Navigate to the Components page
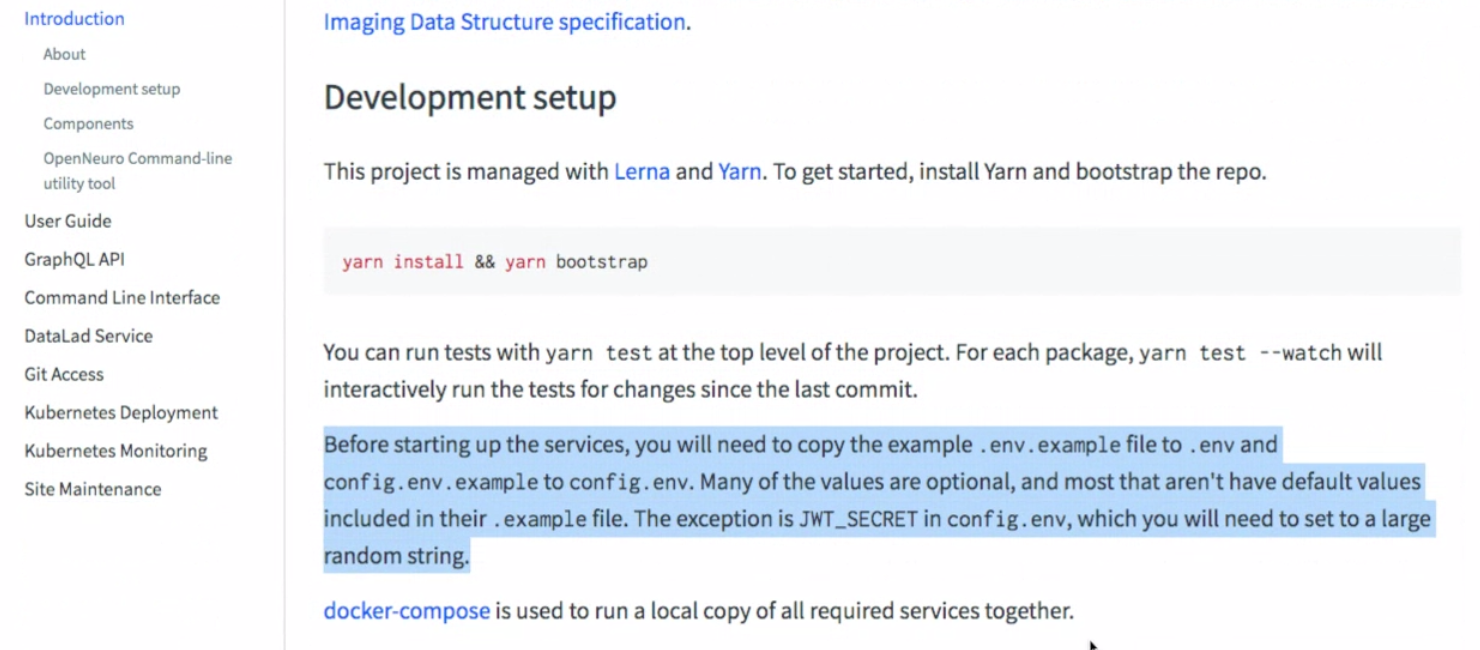Image resolution: width=1480 pixels, height=650 pixels. click(x=88, y=123)
